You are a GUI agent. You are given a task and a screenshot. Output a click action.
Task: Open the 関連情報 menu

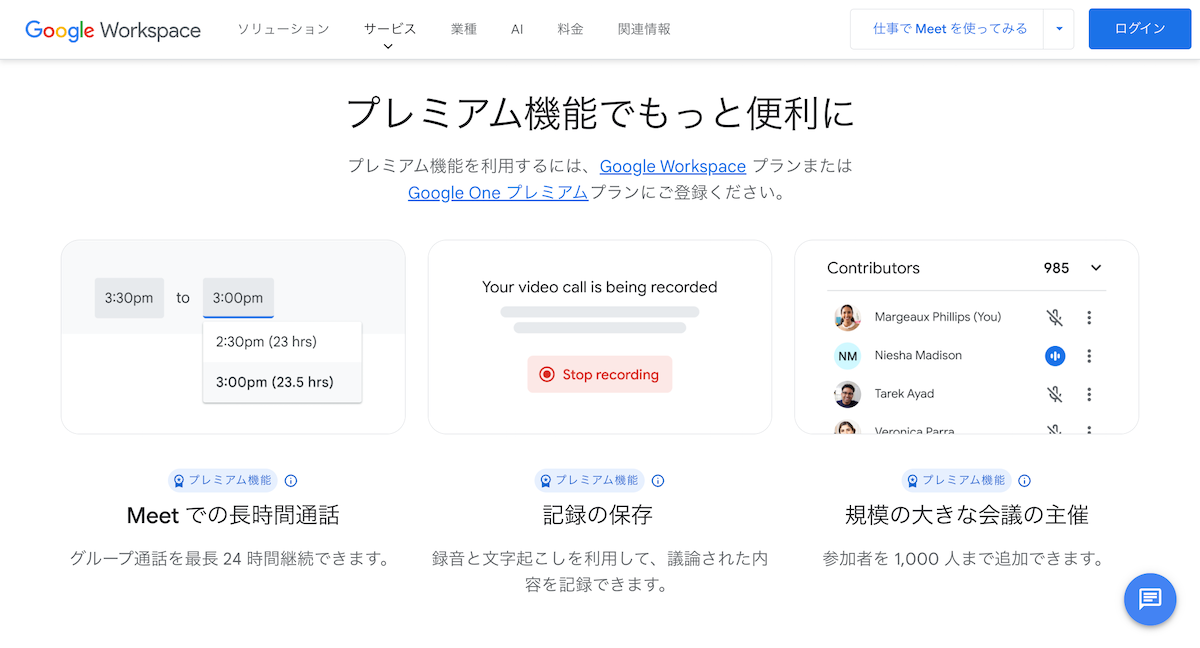click(x=644, y=29)
